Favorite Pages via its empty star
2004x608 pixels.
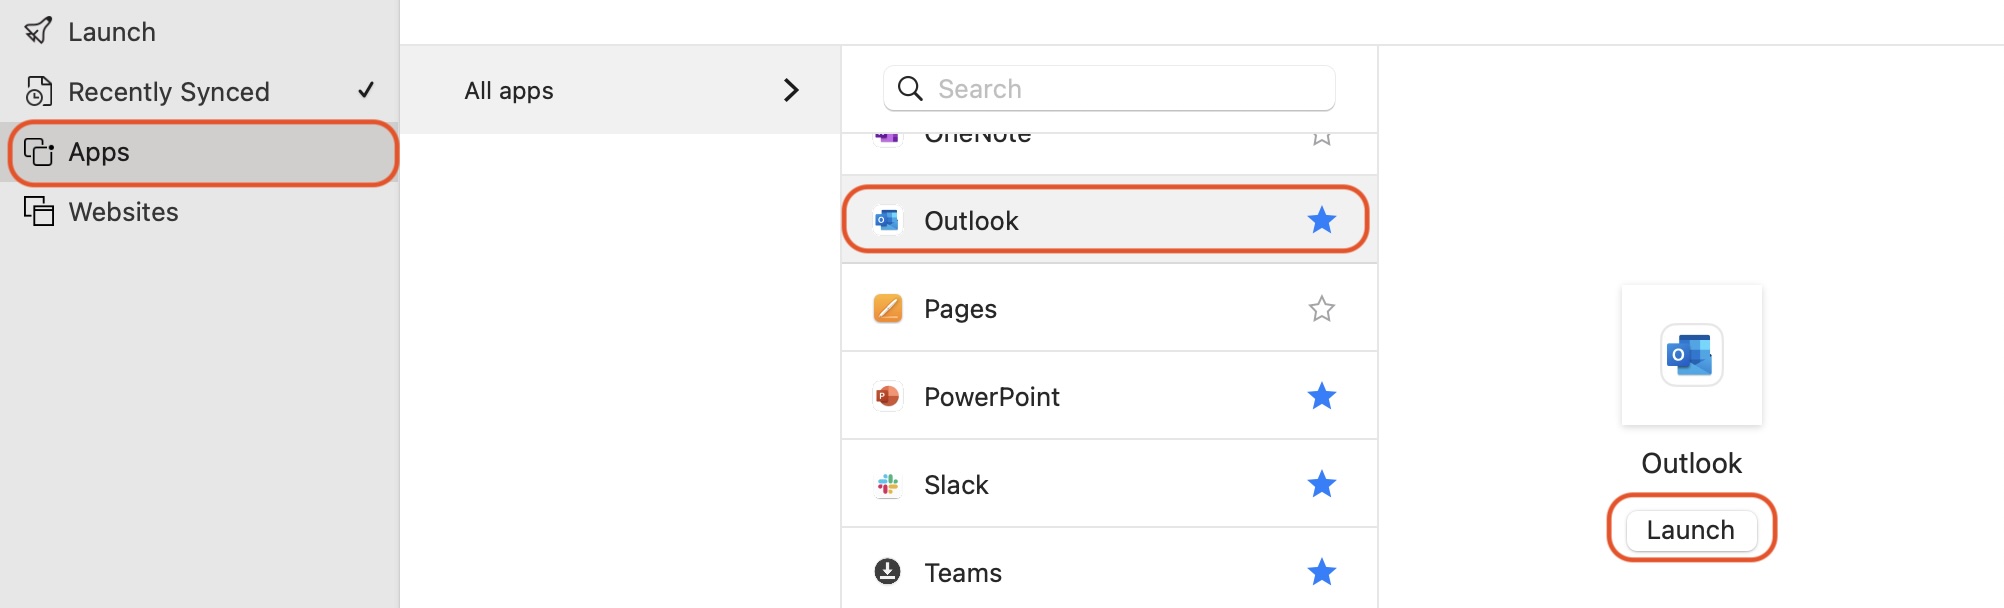1322,308
